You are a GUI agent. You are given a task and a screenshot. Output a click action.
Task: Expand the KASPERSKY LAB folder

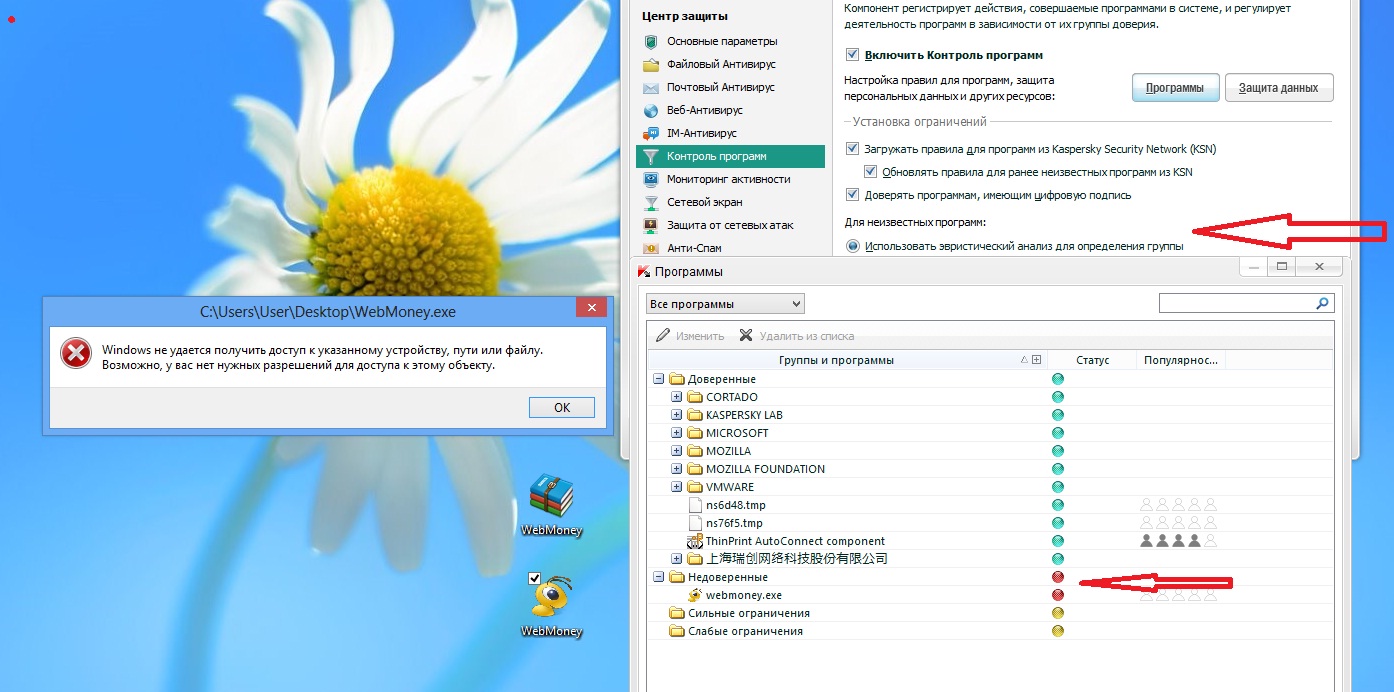(676, 415)
